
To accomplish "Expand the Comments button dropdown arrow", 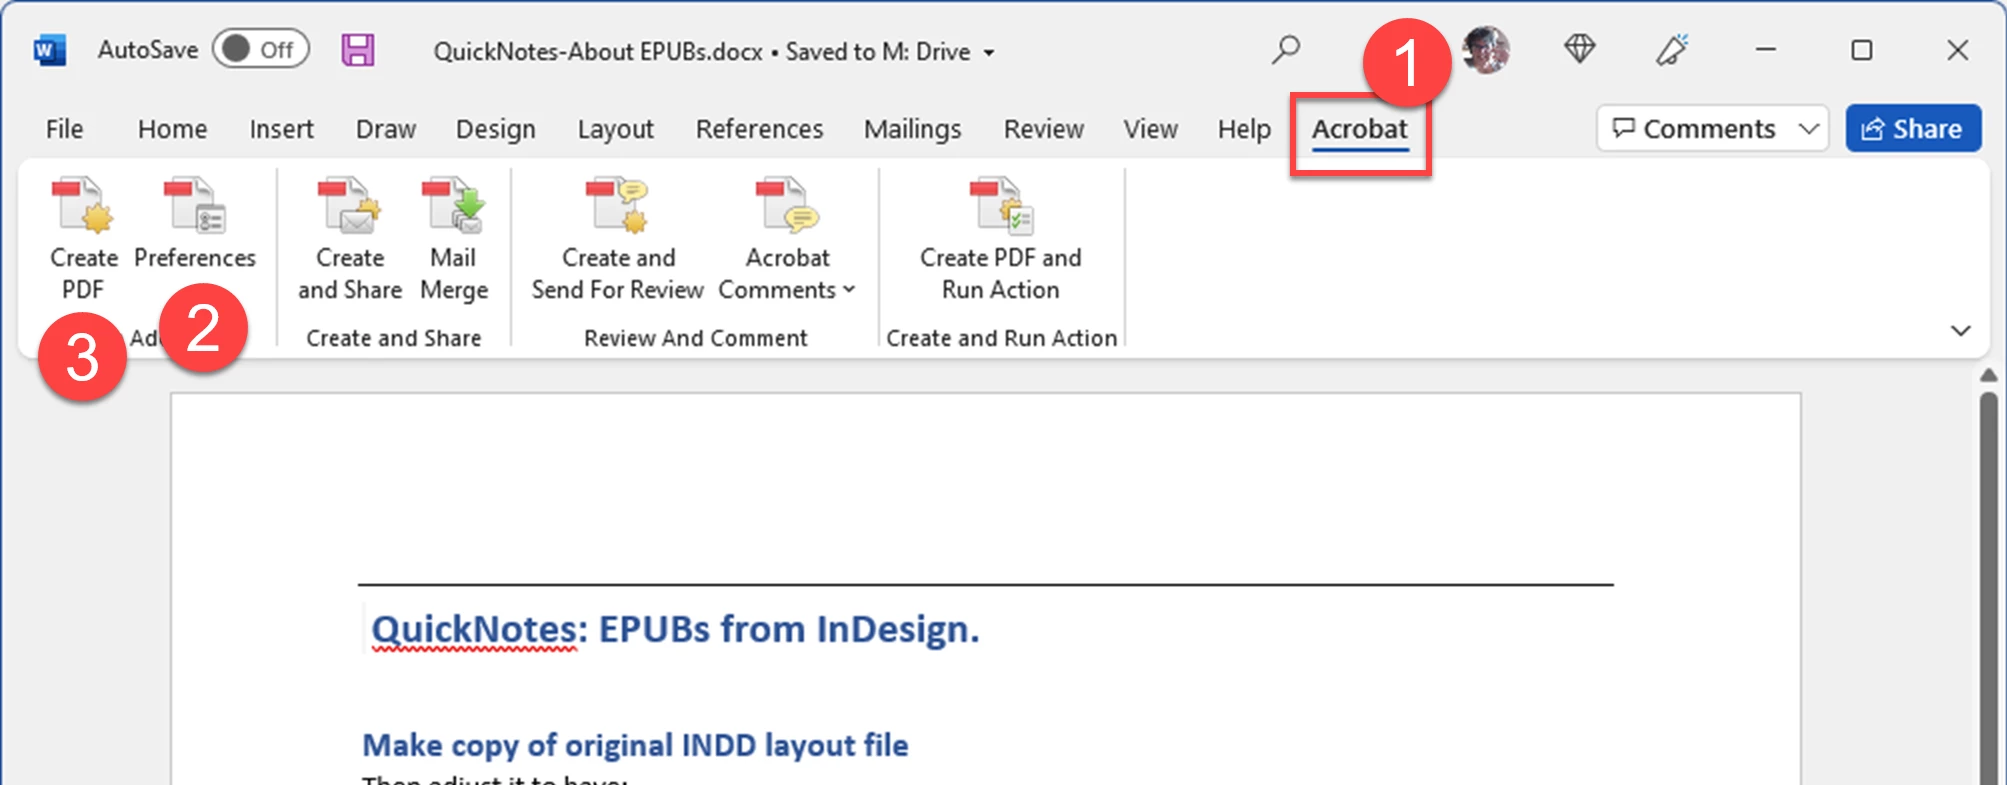I will (1808, 129).
